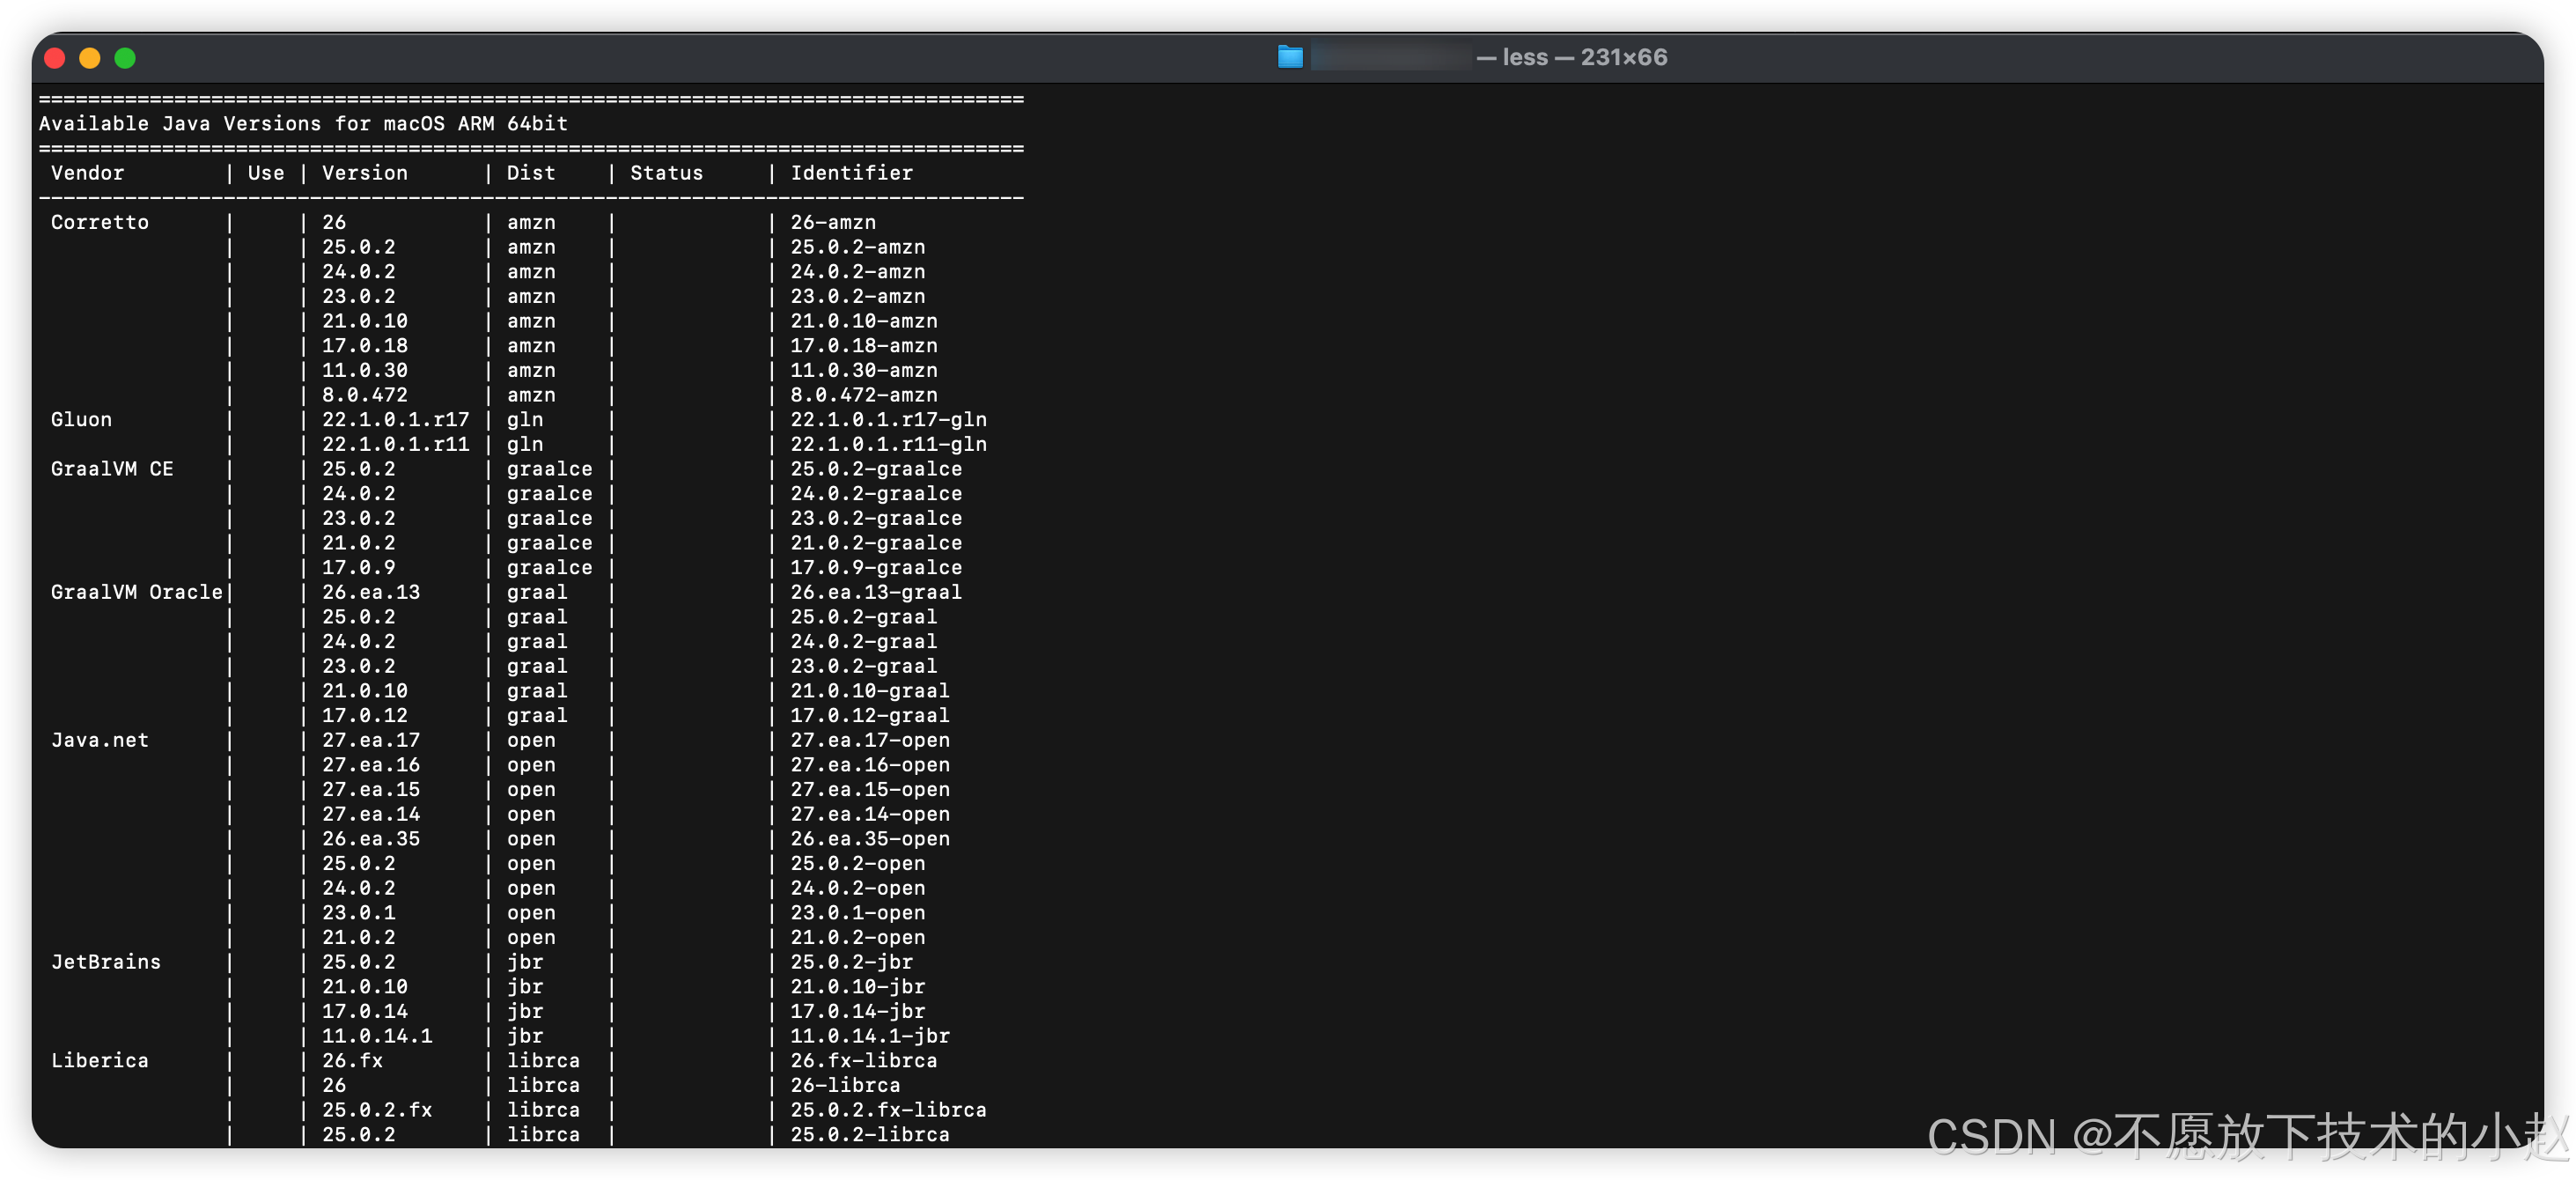Viewport: 2576px width, 1180px height.
Task: Click the 27.ea.17-open identifier
Action: pyautogui.click(x=869, y=740)
